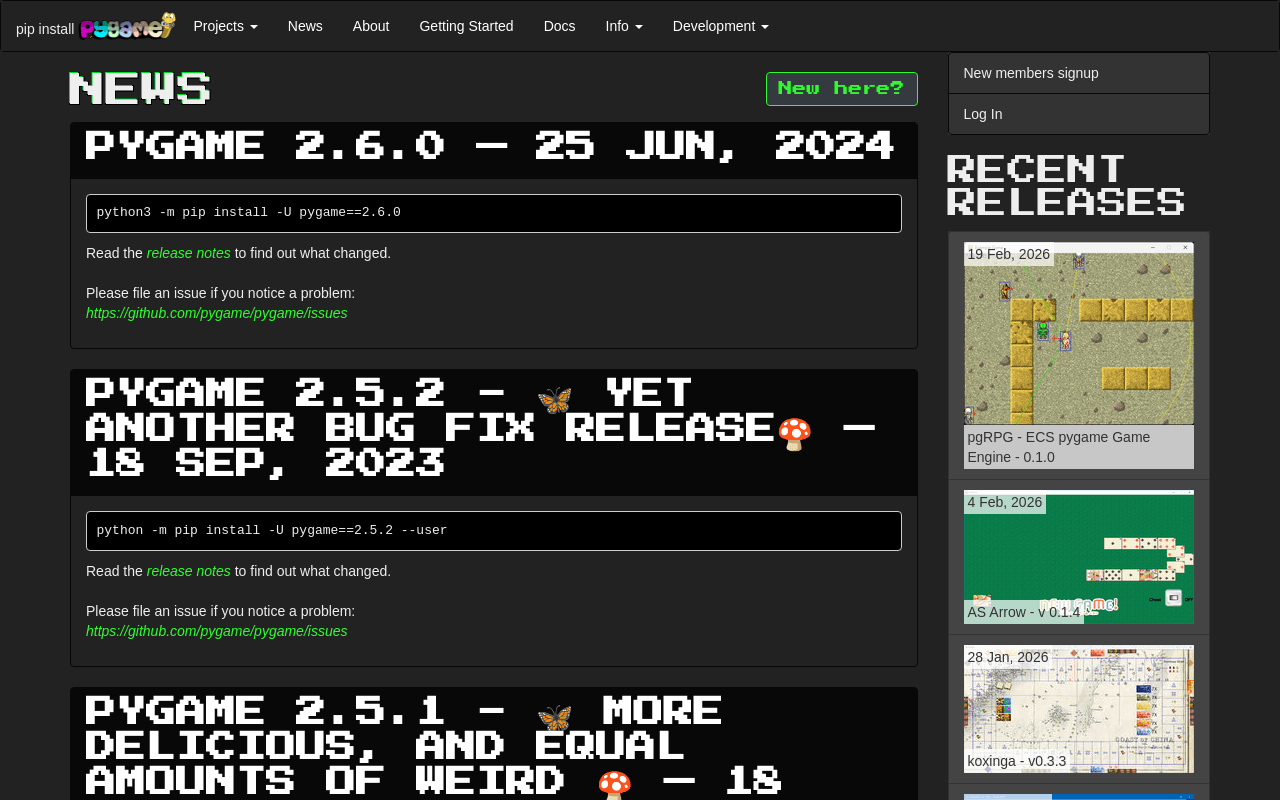Screen dimensions: 1280x800
Task: Expand the Development dropdown menu
Action: [x=721, y=26]
